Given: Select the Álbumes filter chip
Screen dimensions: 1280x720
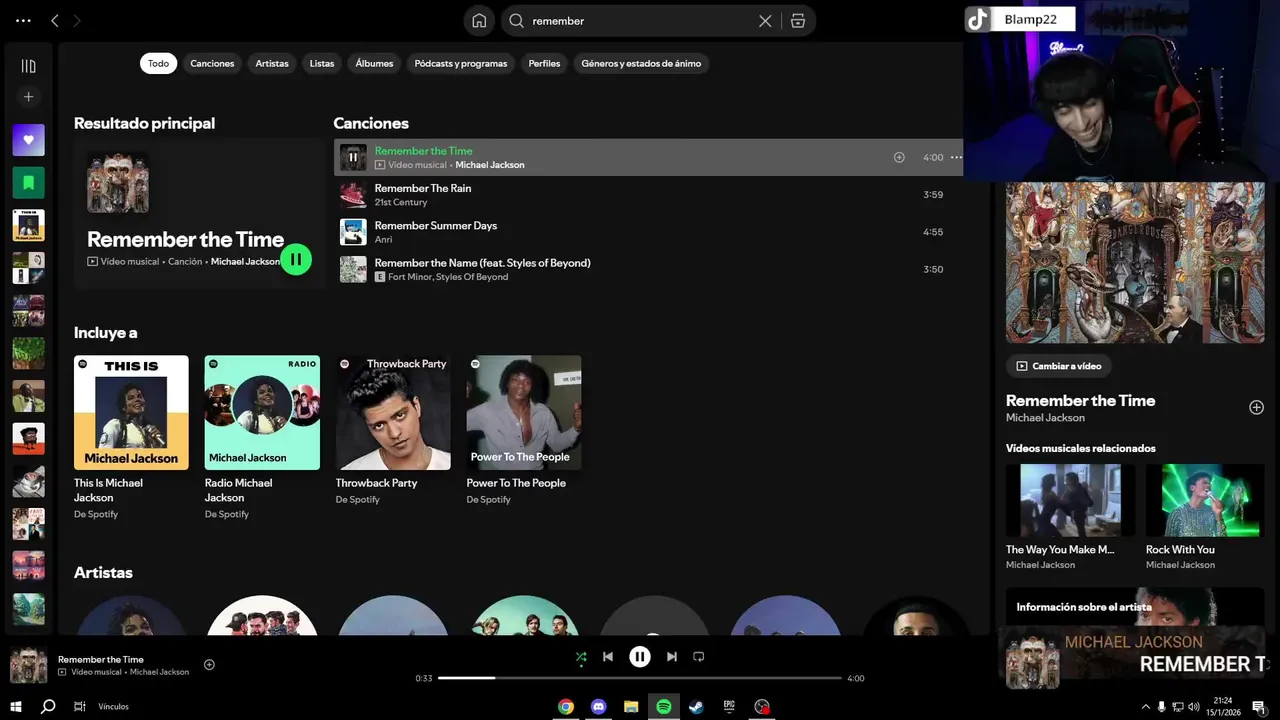Looking at the screenshot, I should (374, 63).
